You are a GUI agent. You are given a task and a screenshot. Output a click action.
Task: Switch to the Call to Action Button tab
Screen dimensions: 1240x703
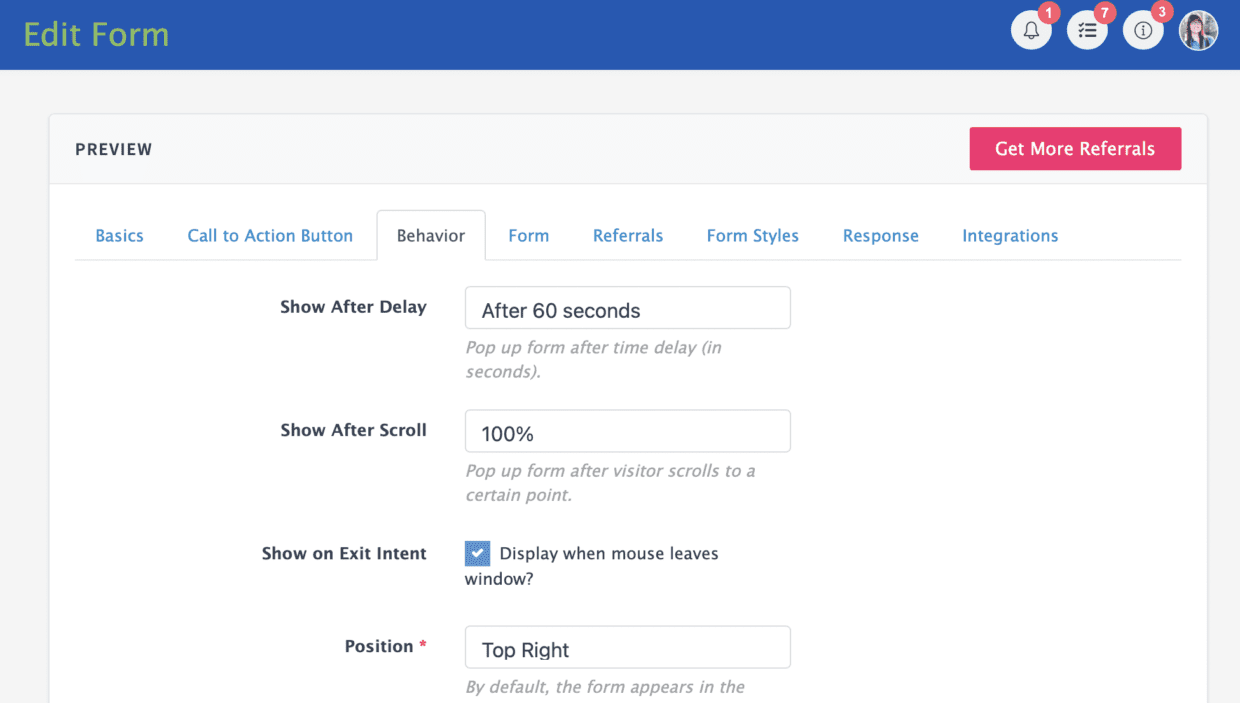(x=270, y=236)
